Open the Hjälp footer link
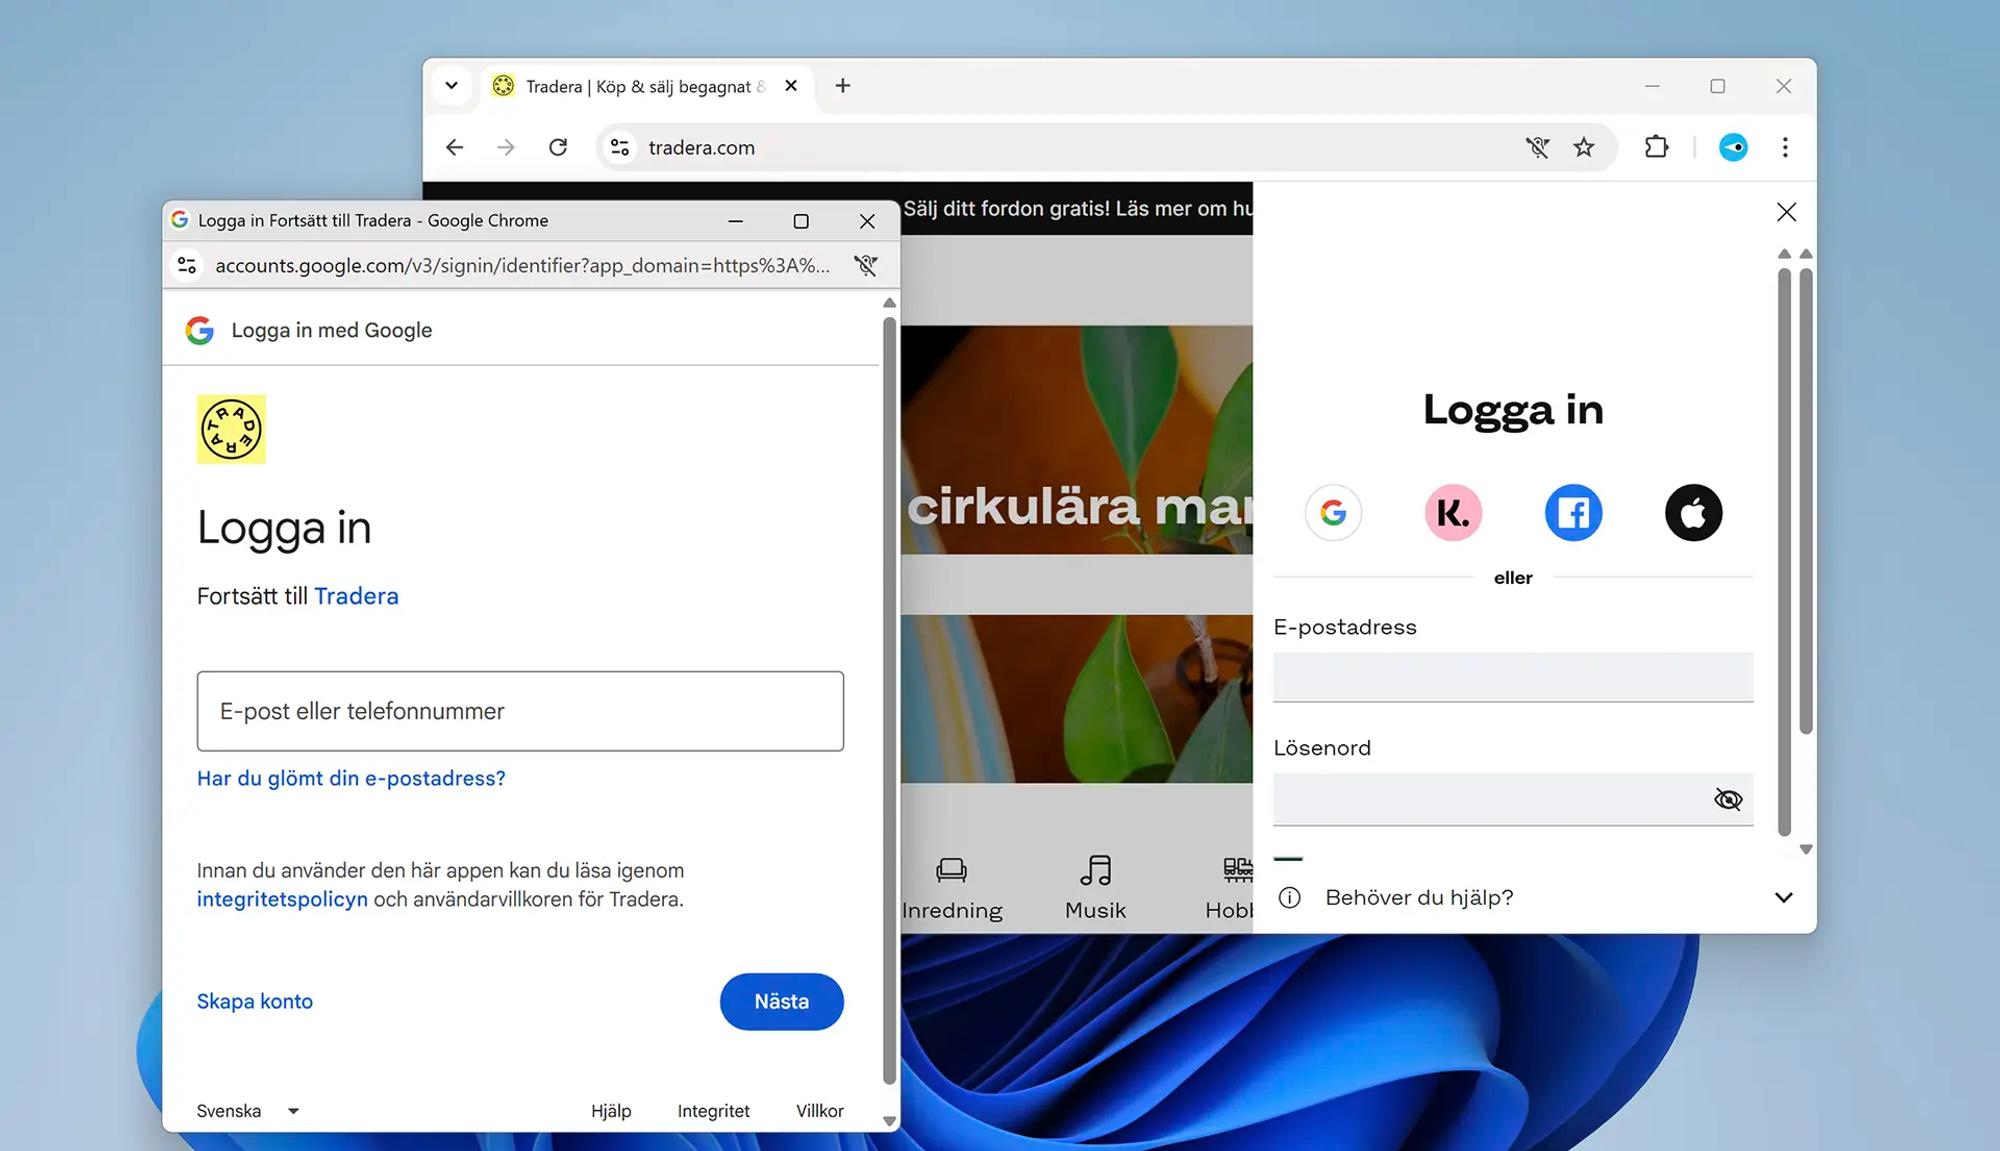Screen dimensions: 2000x1151 pos(611,1111)
